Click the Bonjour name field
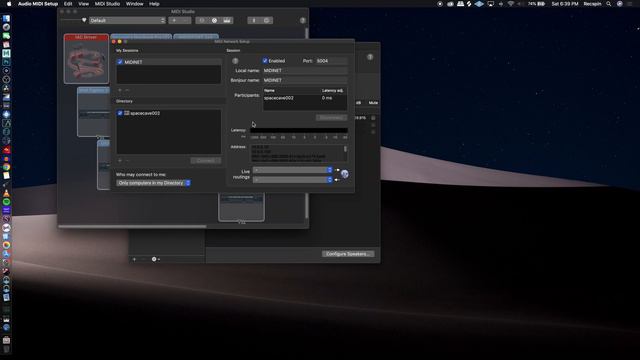This screenshot has height=360, width=640. pos(305,80)
